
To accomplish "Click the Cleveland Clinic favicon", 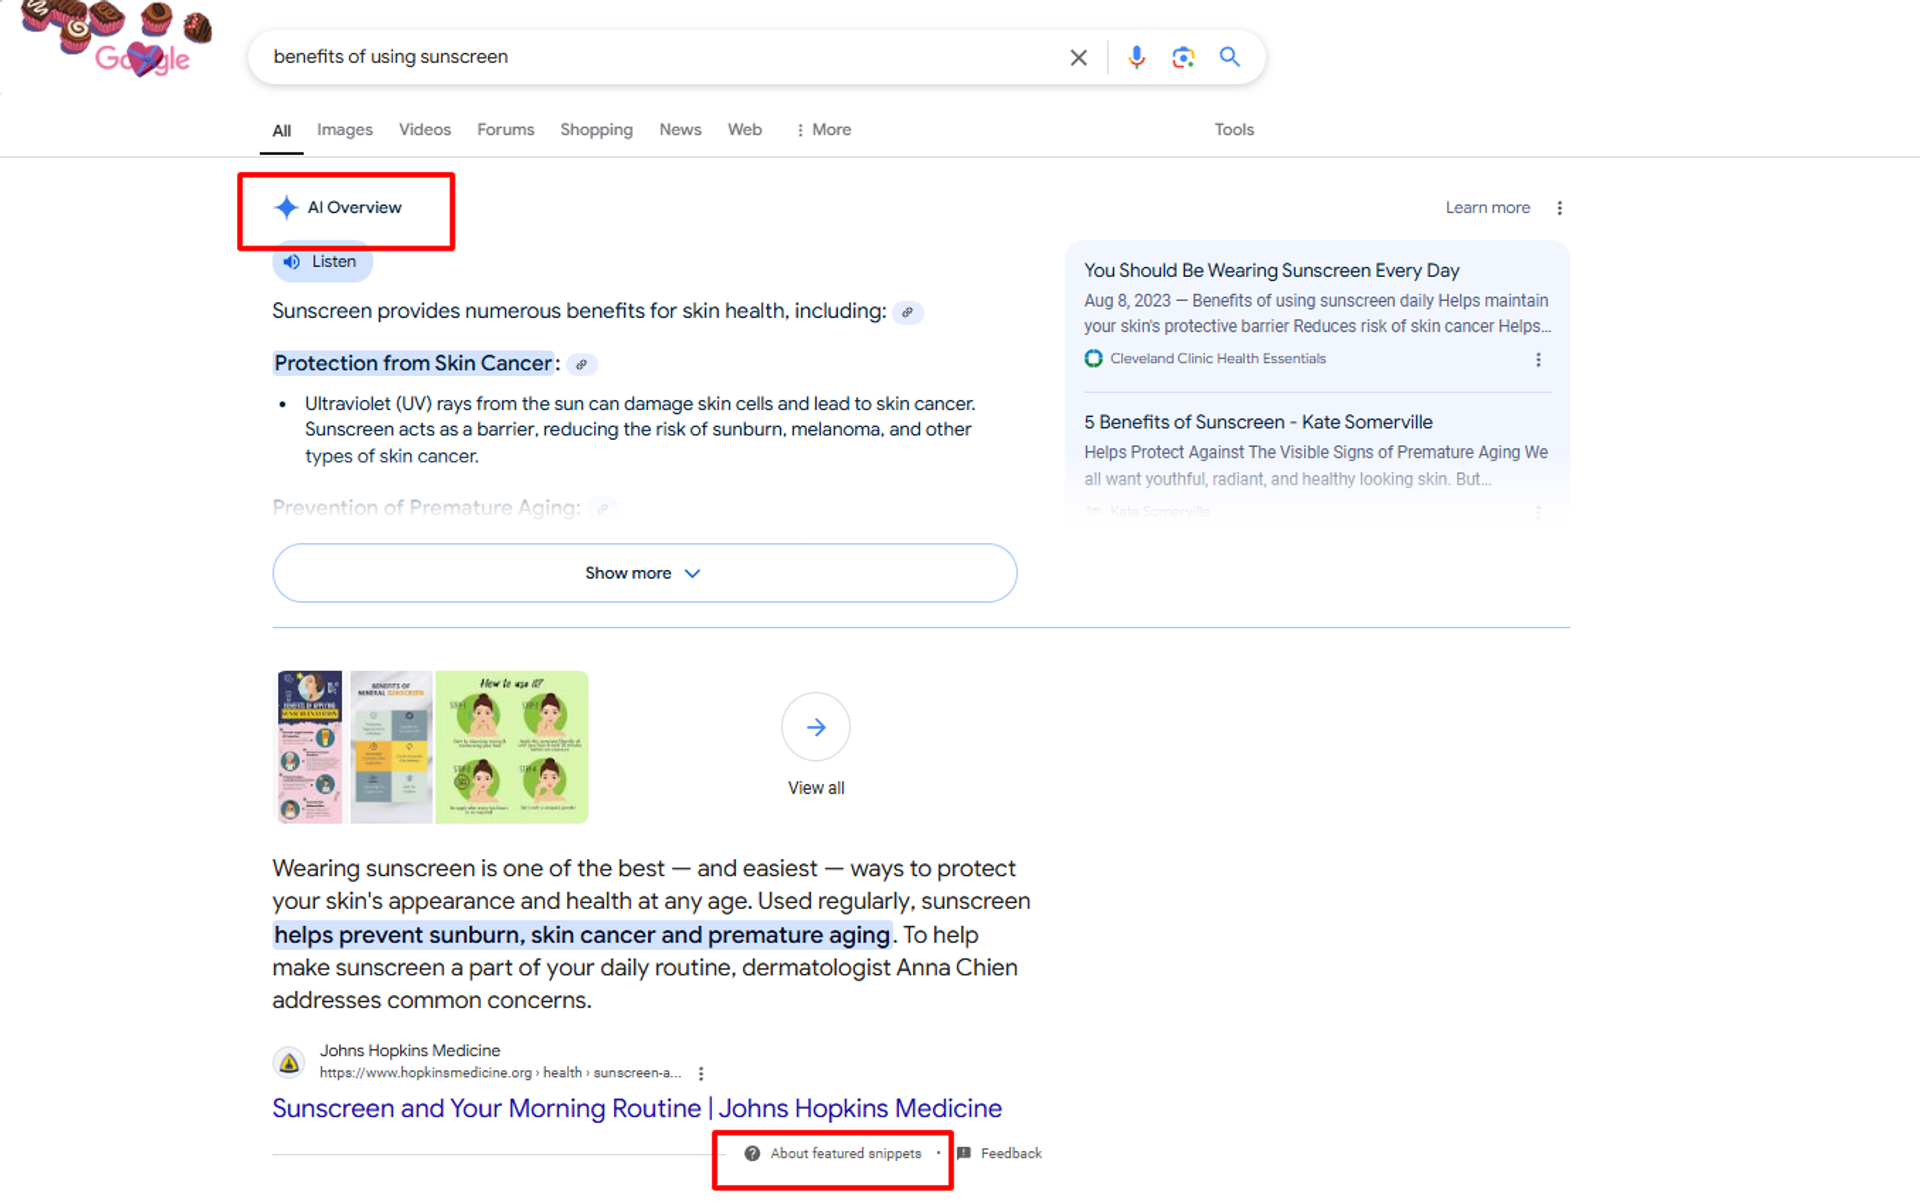I will tap(1094, 358).
